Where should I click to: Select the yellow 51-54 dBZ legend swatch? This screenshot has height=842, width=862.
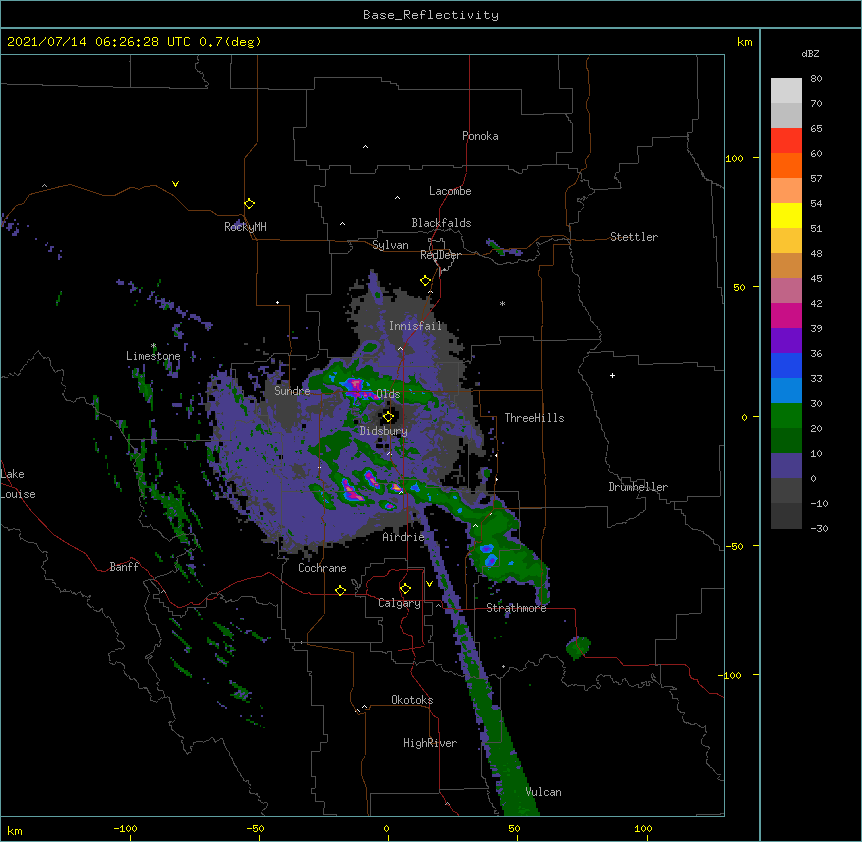[786, 215]
